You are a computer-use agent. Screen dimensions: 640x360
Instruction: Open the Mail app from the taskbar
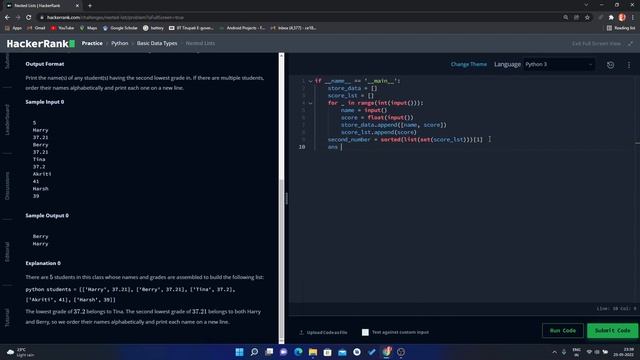tap(342, 352)
